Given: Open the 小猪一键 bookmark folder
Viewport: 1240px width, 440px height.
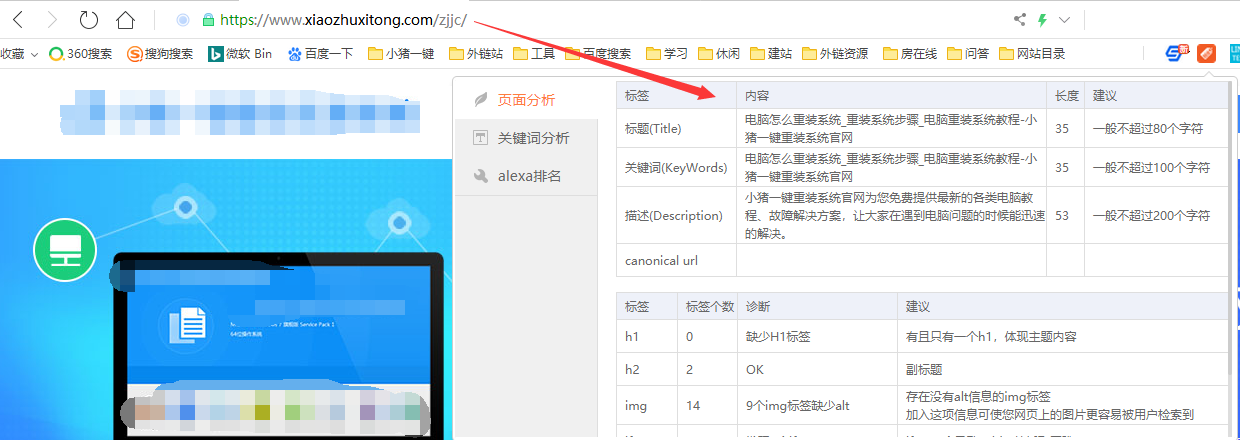Looking at the screenshot, I should (x=401, y=54).
